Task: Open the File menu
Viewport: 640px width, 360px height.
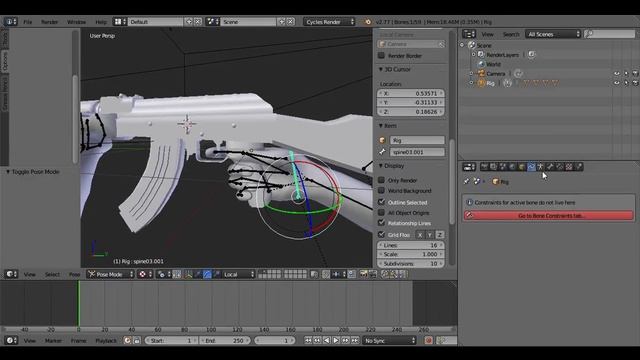Action: coord(27,22)
